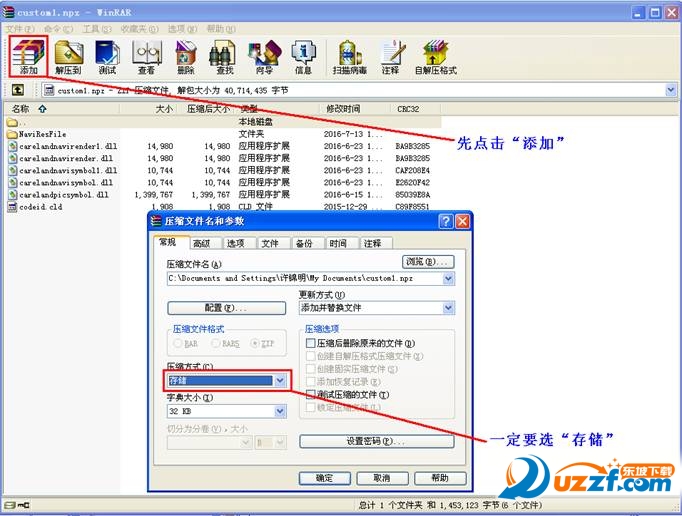Toggle 压缩后删除原来的文件 checkbox

[x=310, y=343]
